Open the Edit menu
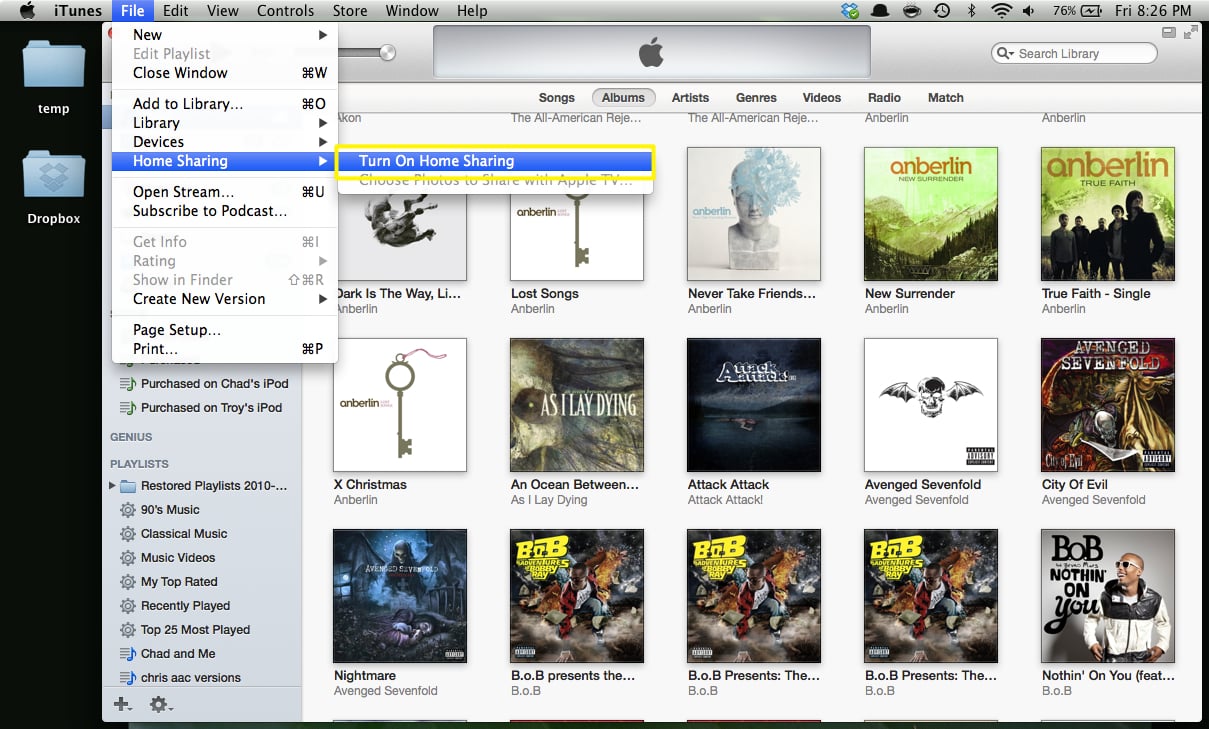 (176, 11)
